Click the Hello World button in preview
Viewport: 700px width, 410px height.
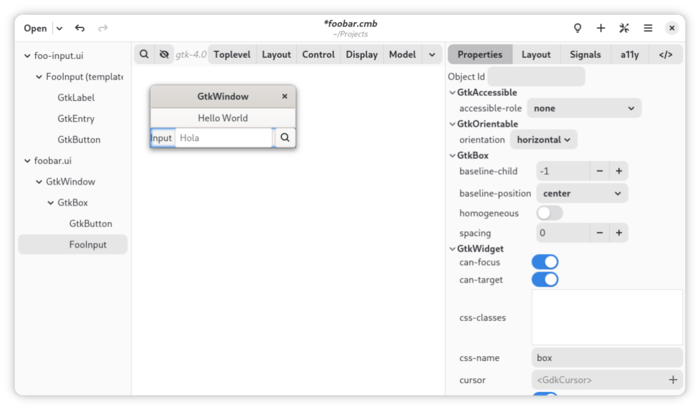223,118
